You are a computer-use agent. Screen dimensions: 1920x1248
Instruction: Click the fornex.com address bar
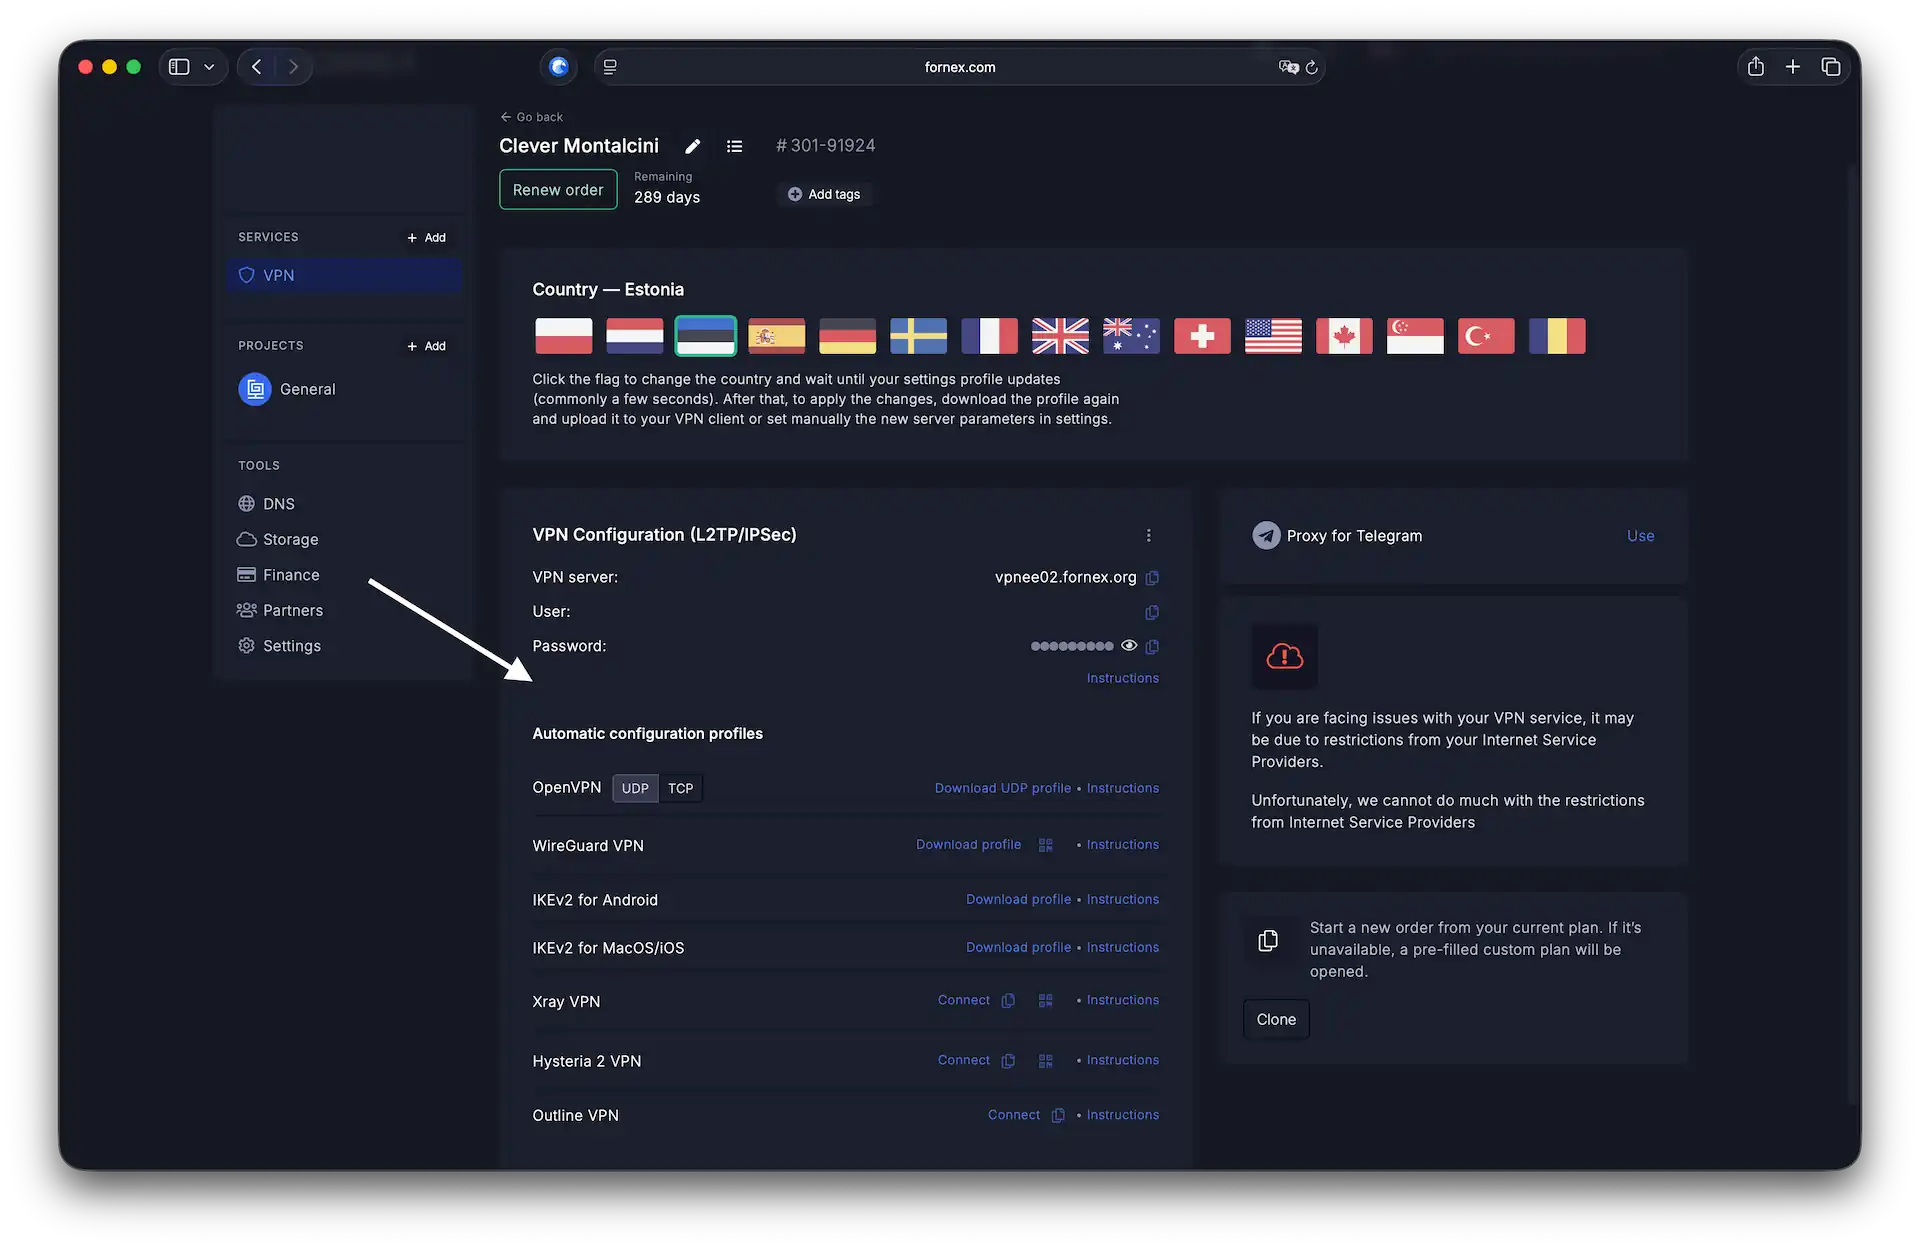click(x=960, y=67)
